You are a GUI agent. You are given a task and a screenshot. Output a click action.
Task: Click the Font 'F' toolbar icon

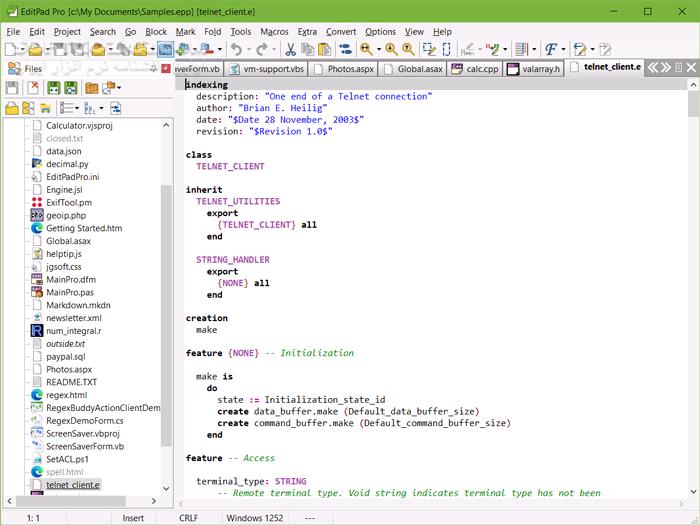550,49
